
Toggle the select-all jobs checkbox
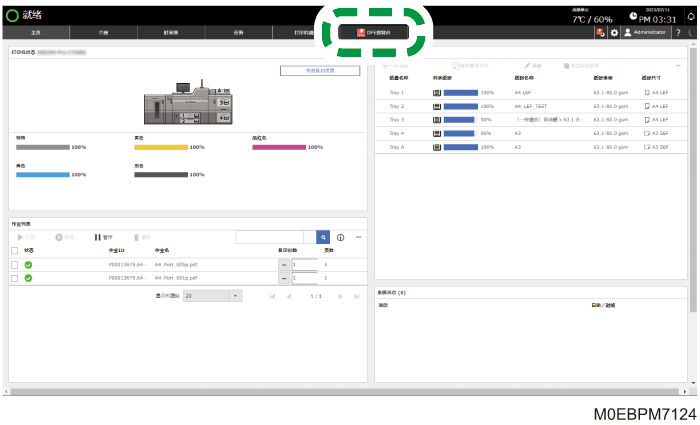tap(14, 250)
